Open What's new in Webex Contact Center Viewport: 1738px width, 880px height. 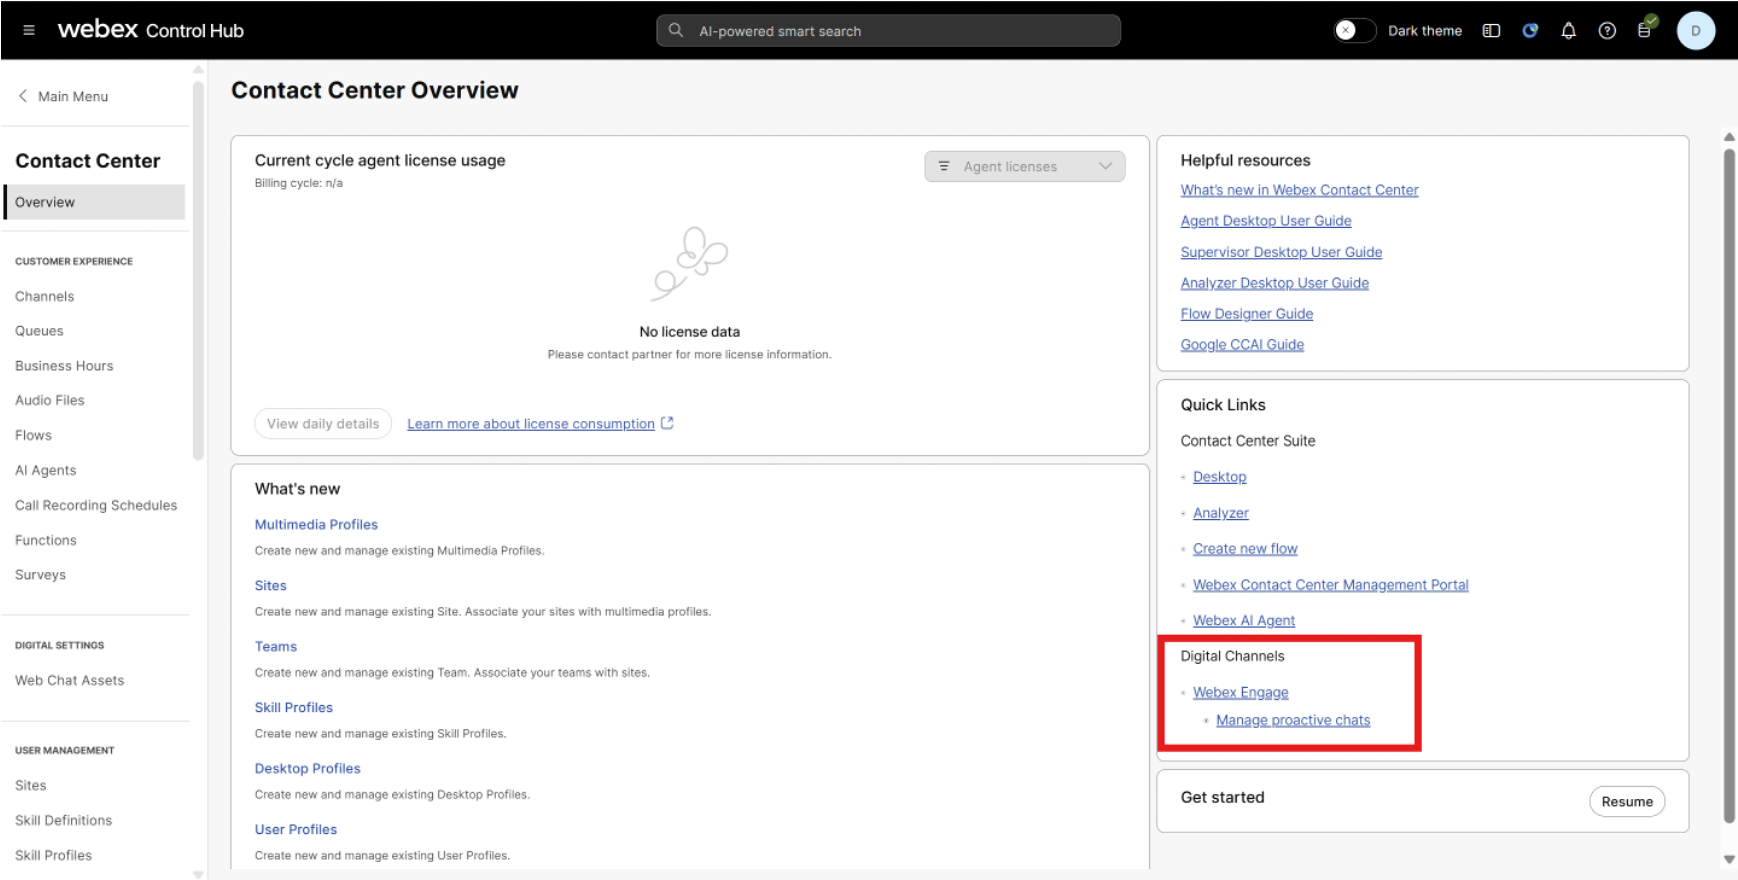coord(1299,190)
